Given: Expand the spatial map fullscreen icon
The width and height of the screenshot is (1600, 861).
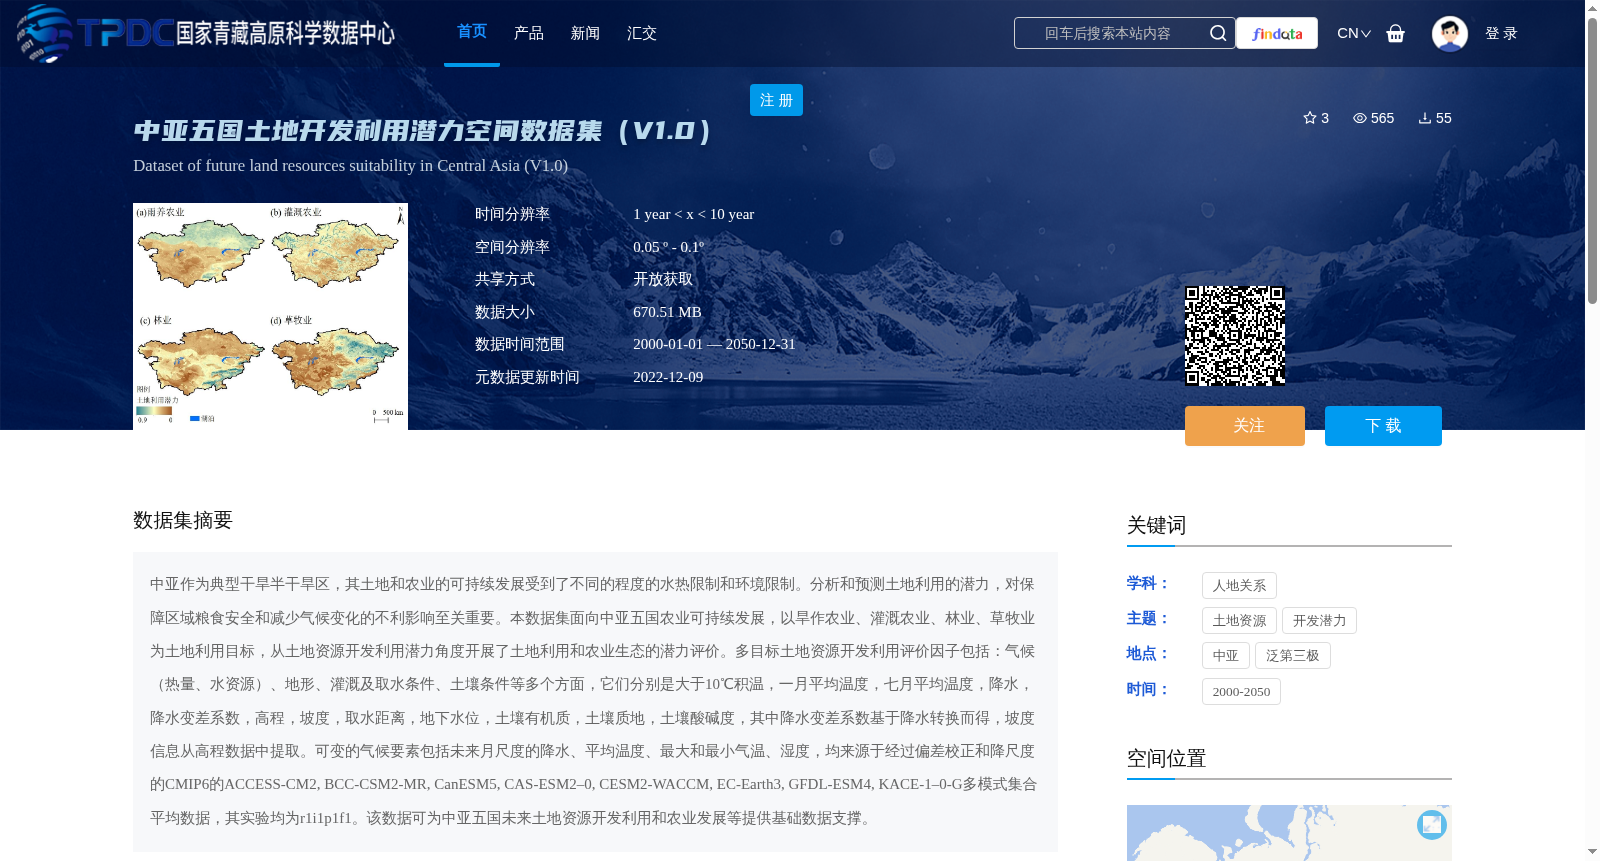Looking at the screenshot, I should point(1432,824).
